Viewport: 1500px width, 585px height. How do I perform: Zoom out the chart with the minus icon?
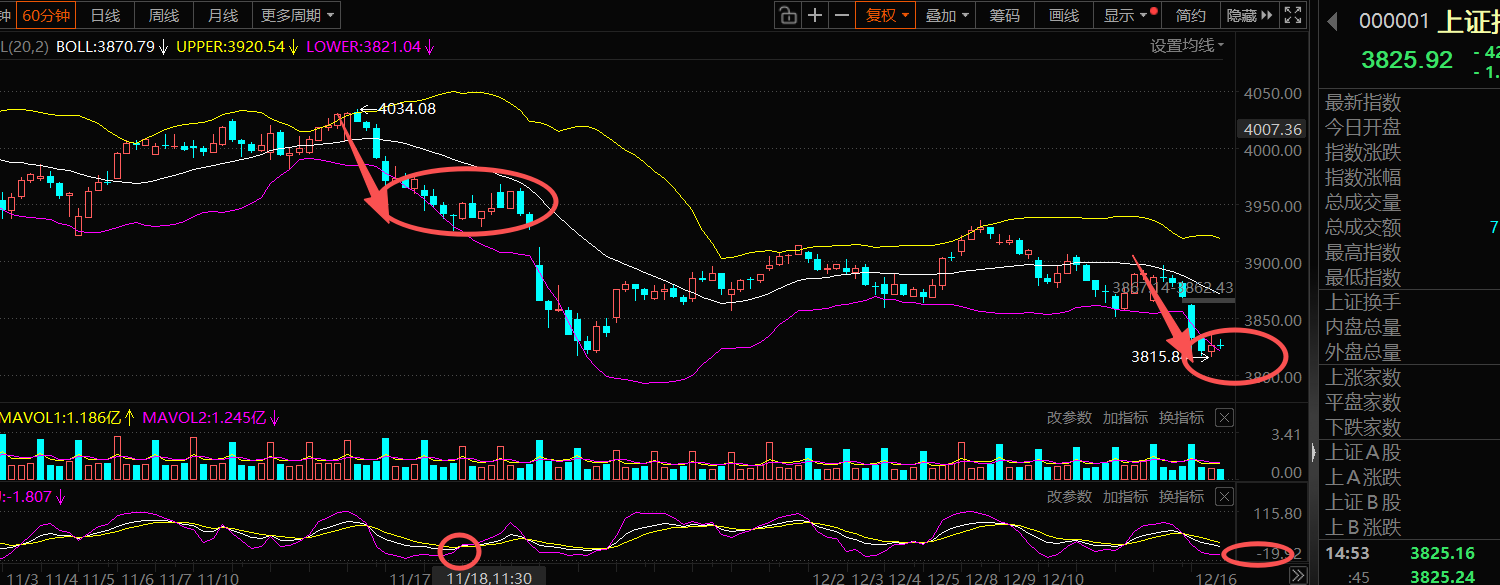(x=841, y=15)
